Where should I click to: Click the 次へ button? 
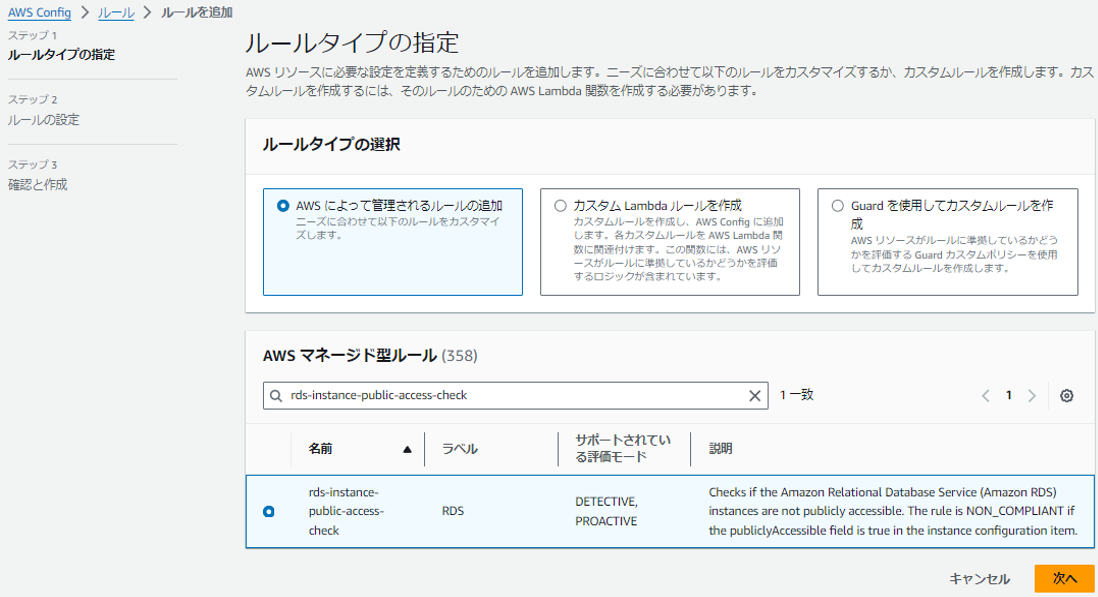click(x=1064, y=578)
